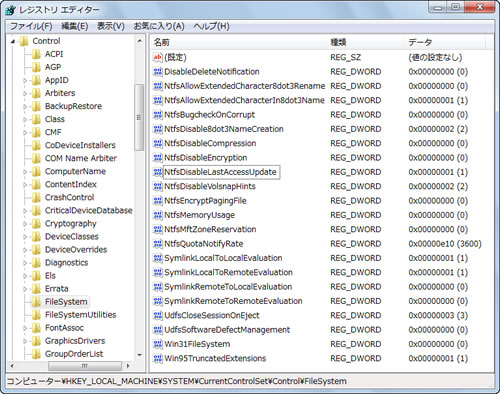
Task: Click the Registry Editor app icon in title bar
Action: click(x=11, y=10)
